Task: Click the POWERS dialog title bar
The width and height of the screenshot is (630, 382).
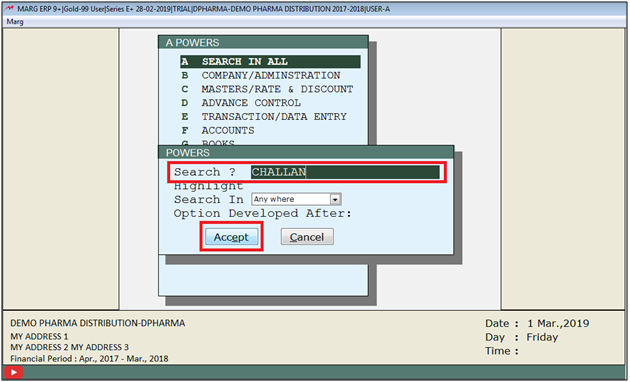Action: pos(306,153)
